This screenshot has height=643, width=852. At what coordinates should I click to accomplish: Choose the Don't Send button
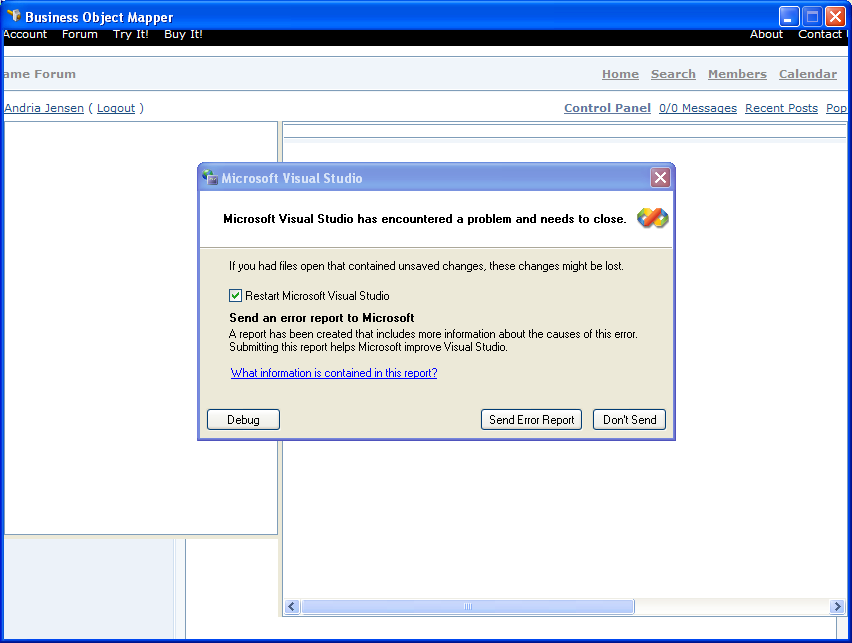coord(629,420)
